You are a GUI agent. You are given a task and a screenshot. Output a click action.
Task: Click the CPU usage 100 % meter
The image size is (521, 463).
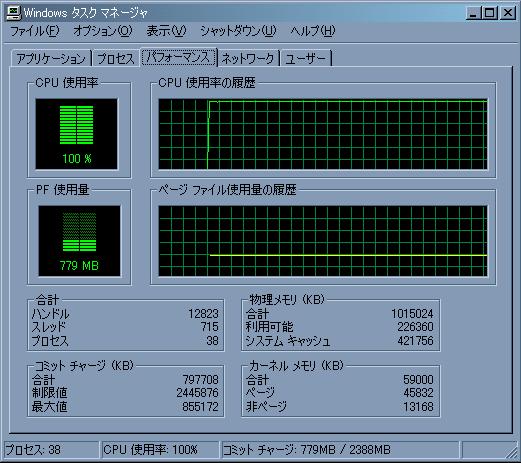click(x=77, y=134)
